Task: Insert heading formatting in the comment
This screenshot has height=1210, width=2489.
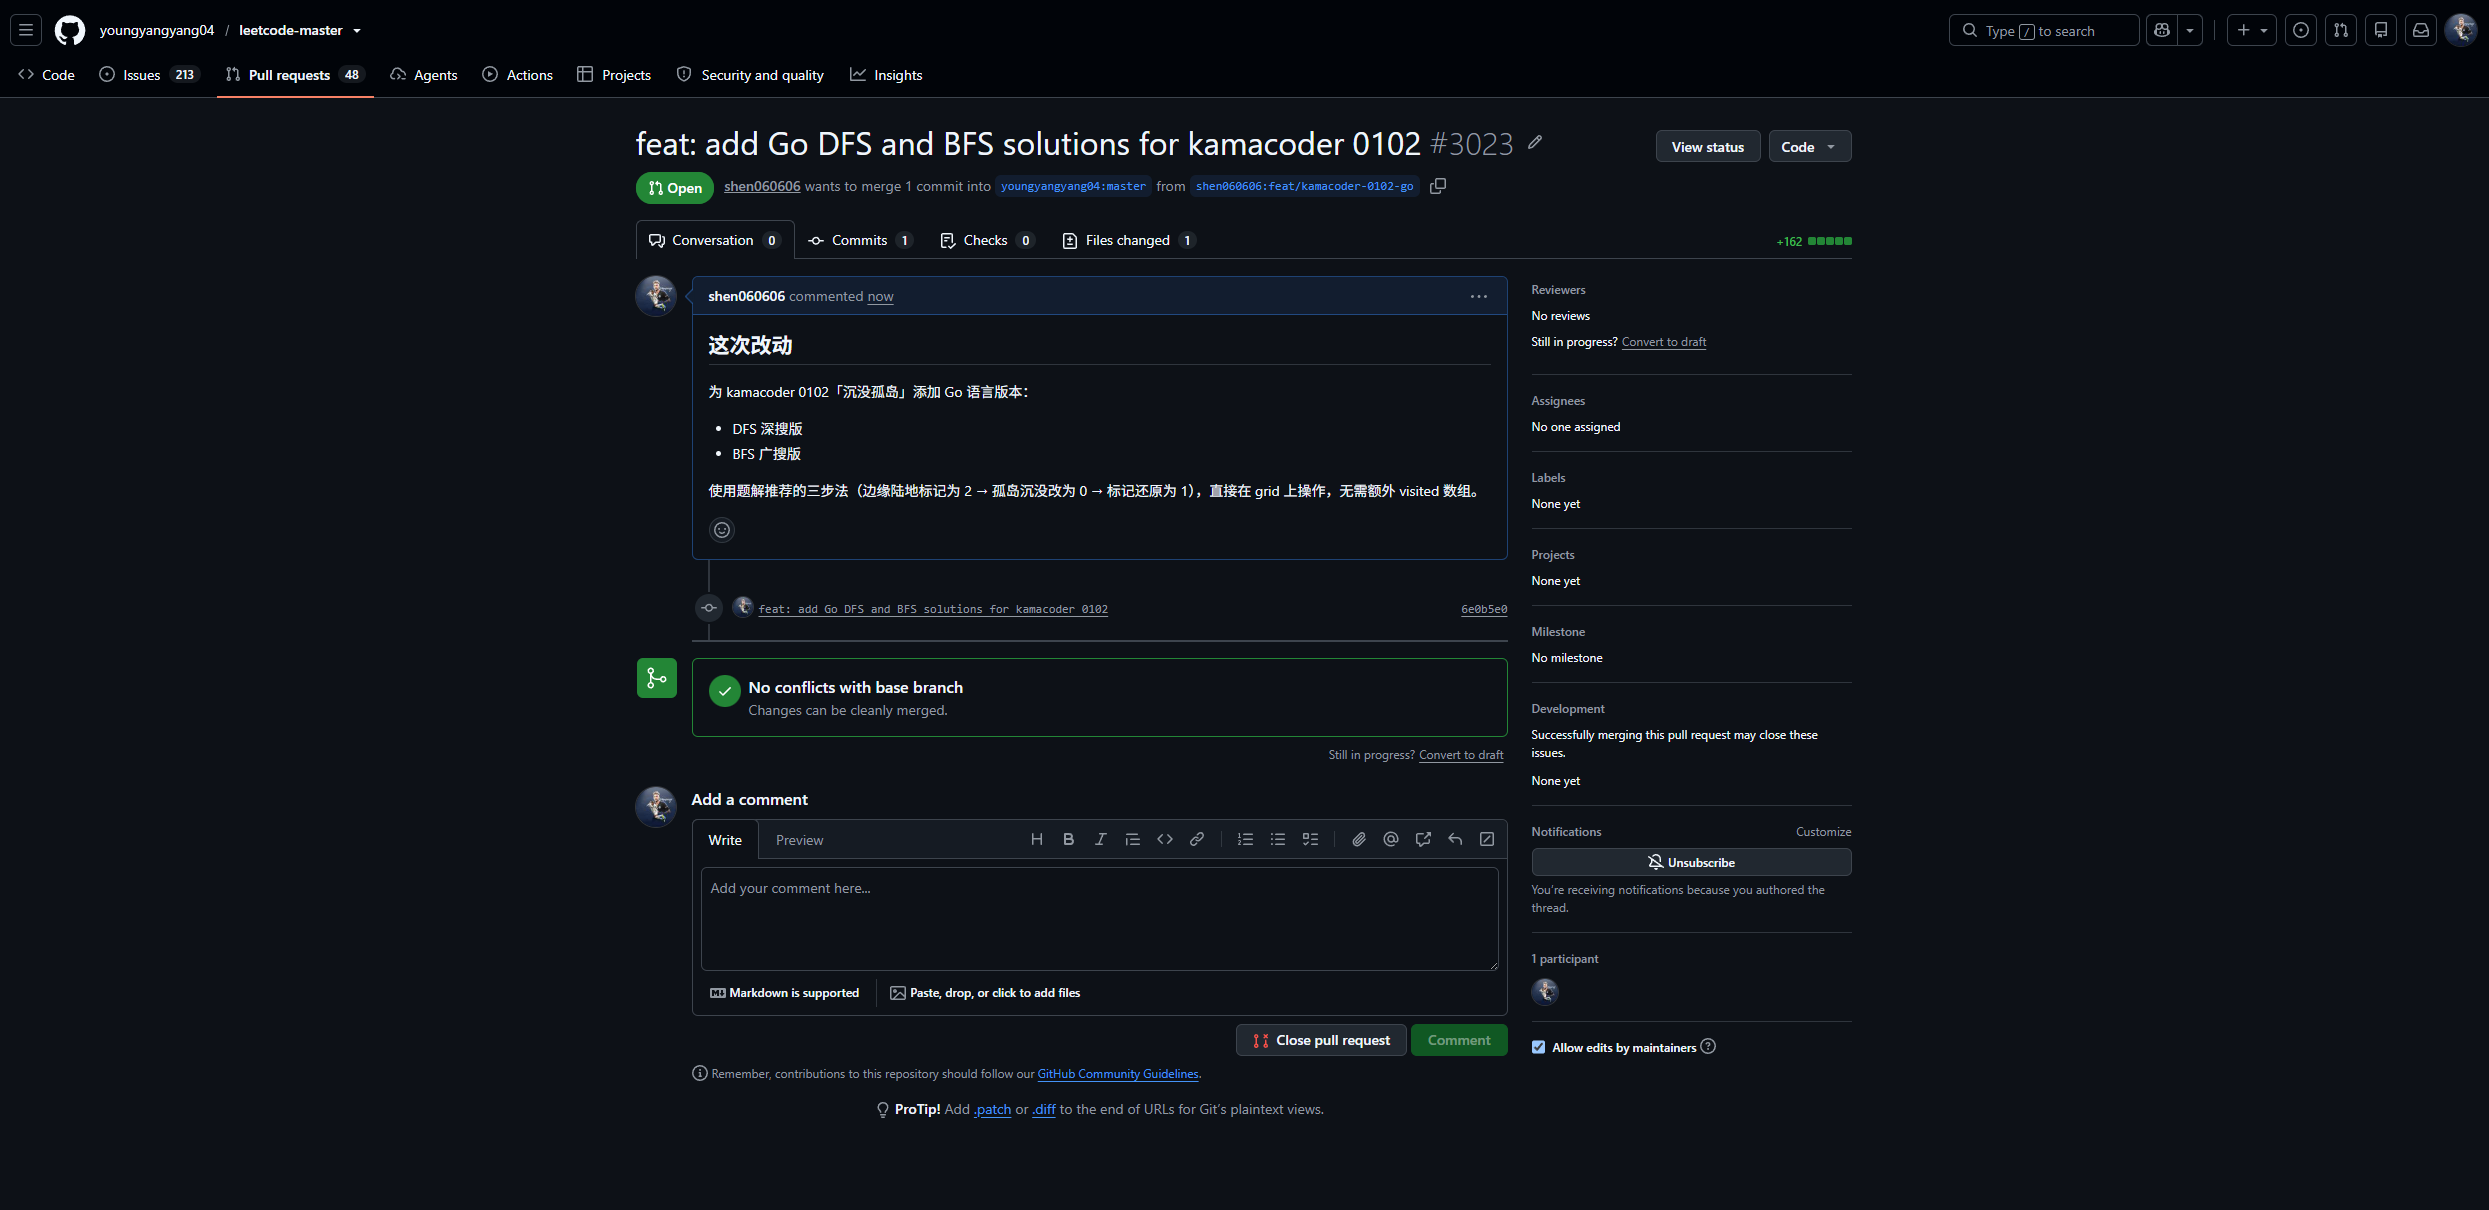Action: (1037, 839)
